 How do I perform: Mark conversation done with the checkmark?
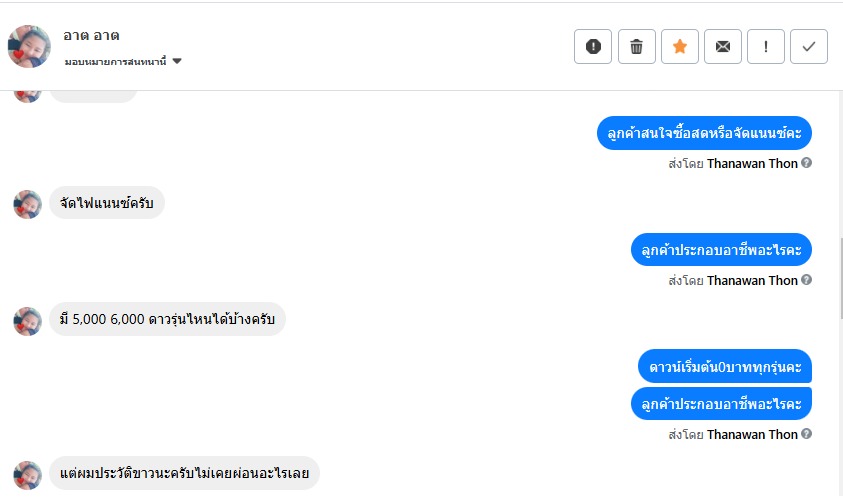(808, 47)
